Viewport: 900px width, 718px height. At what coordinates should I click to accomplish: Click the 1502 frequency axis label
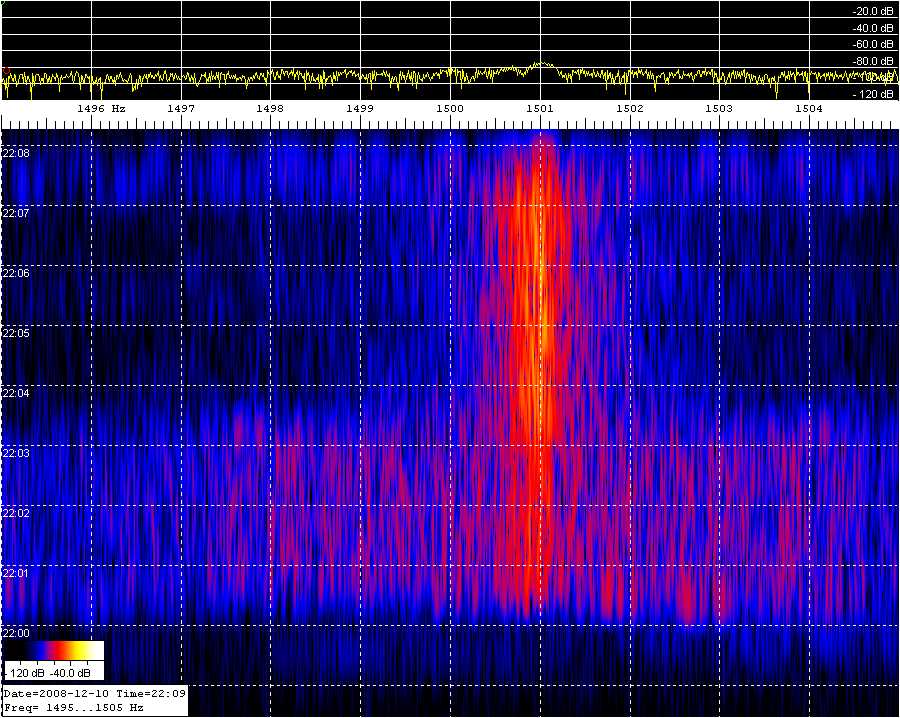[630, 108]
